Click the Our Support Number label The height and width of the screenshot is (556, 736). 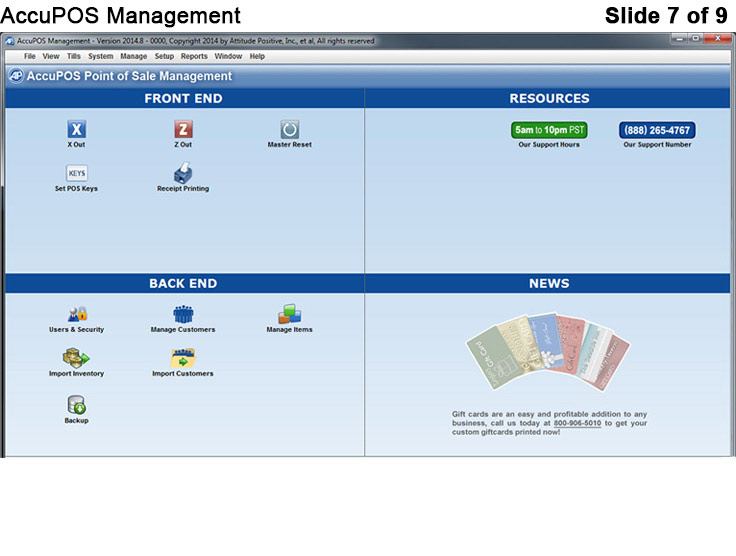tap(657, 145)
